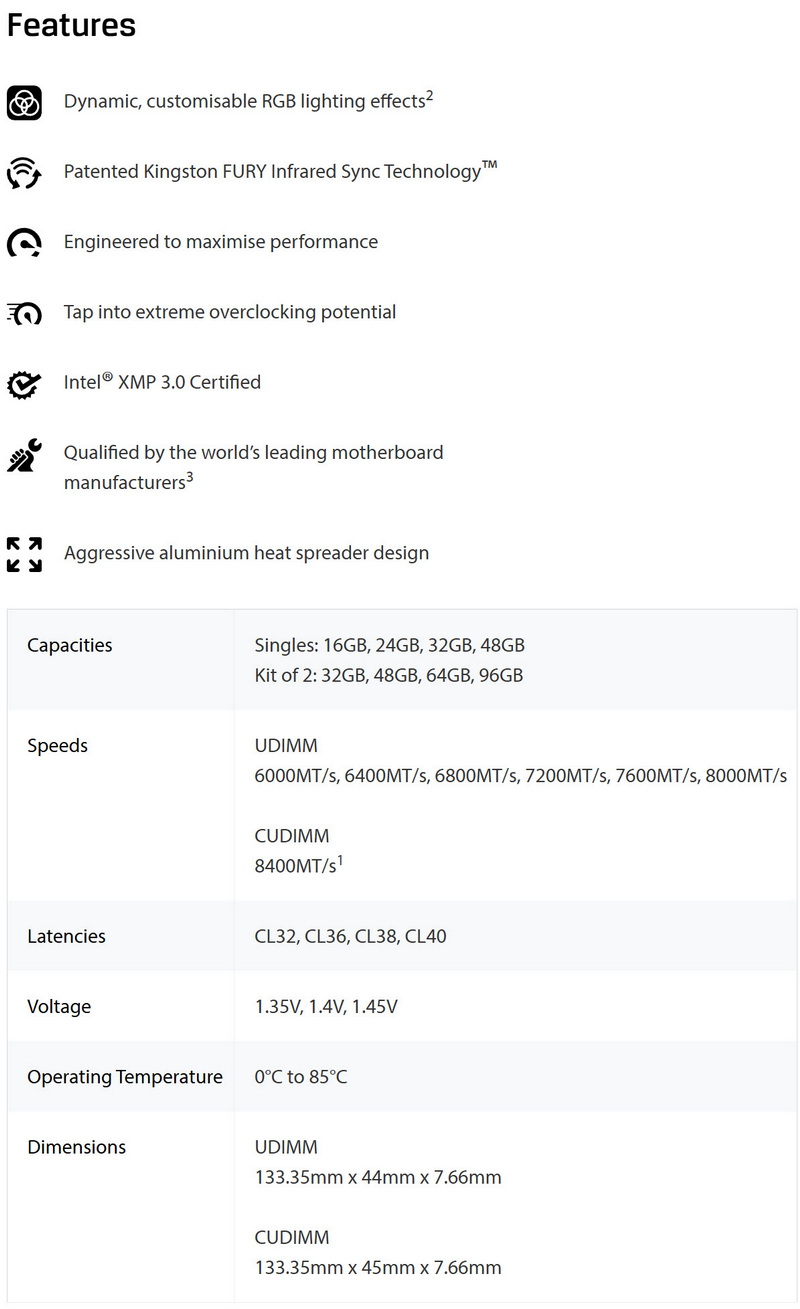Click the XMP 3.0 Certified badge icon

tap(24, 383)
